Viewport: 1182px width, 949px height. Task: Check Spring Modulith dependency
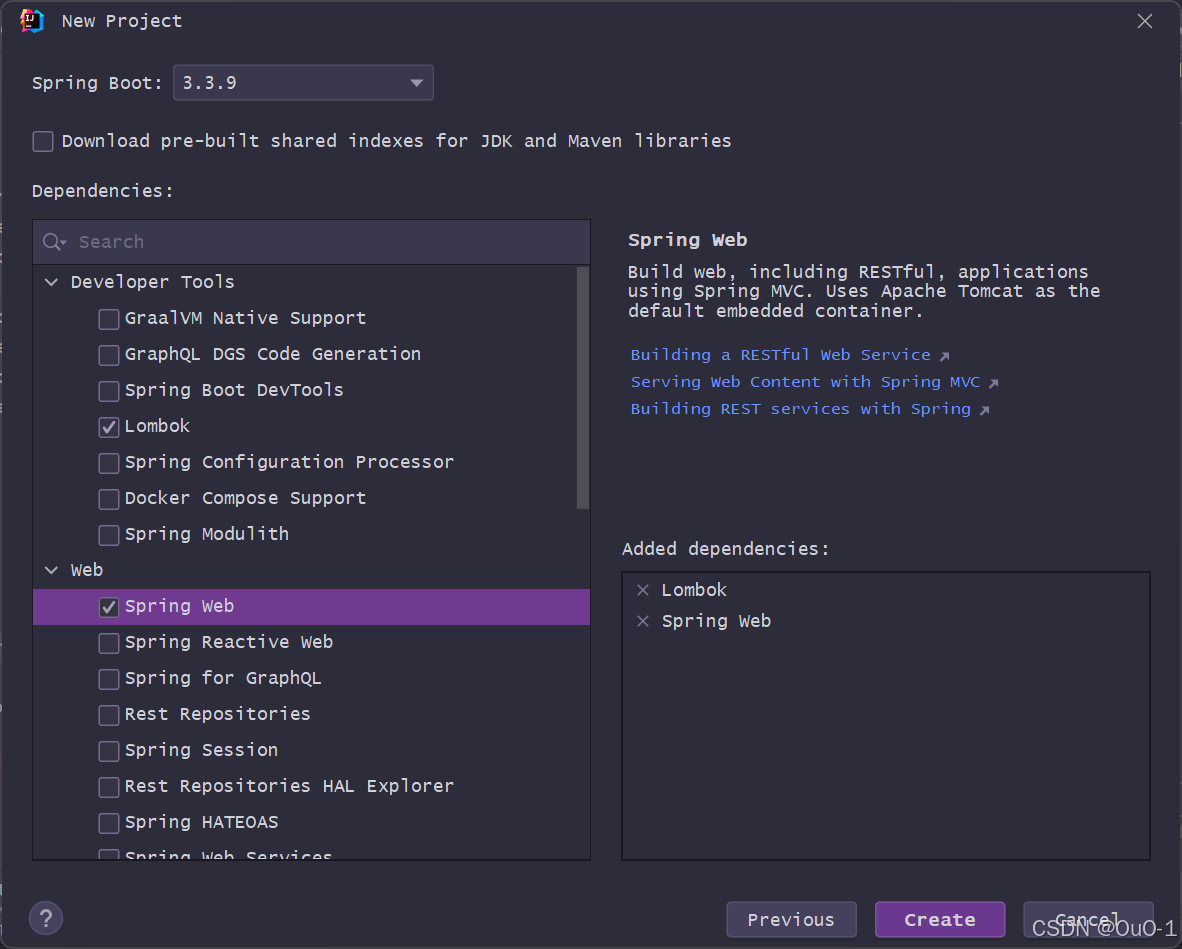point(109,535)
